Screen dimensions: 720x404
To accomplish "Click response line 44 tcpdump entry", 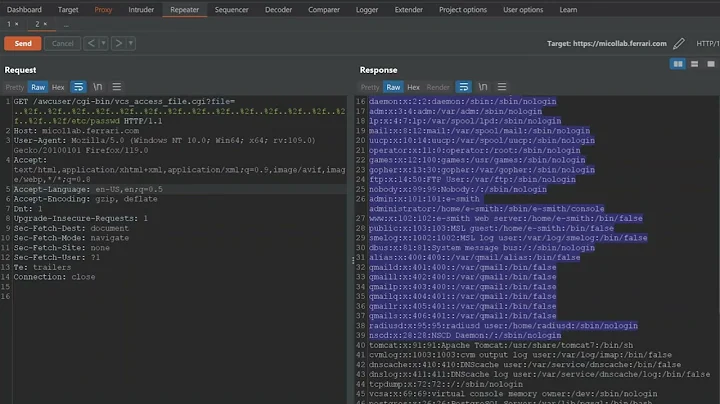I will (445, 384).
